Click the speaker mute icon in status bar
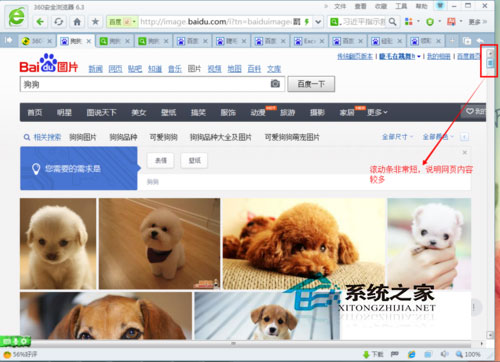The height and width of the screenshot is (362, 500). pyautogui.click(x=444, y=354)
